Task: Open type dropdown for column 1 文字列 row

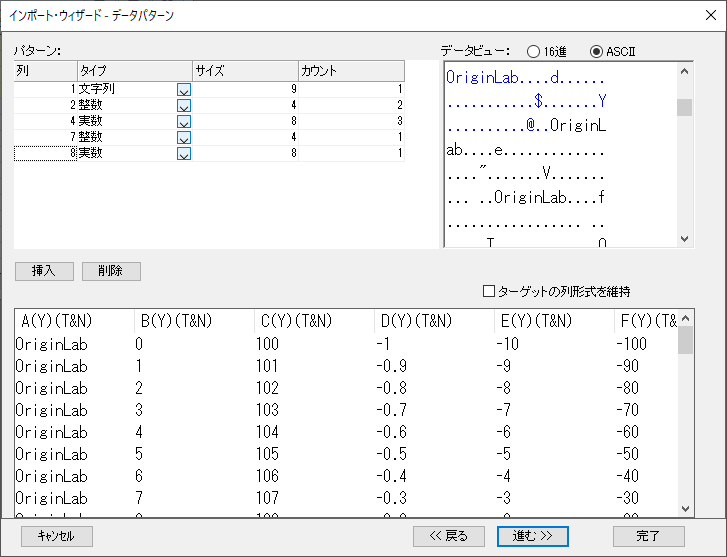Action: (x=183, y=89)
